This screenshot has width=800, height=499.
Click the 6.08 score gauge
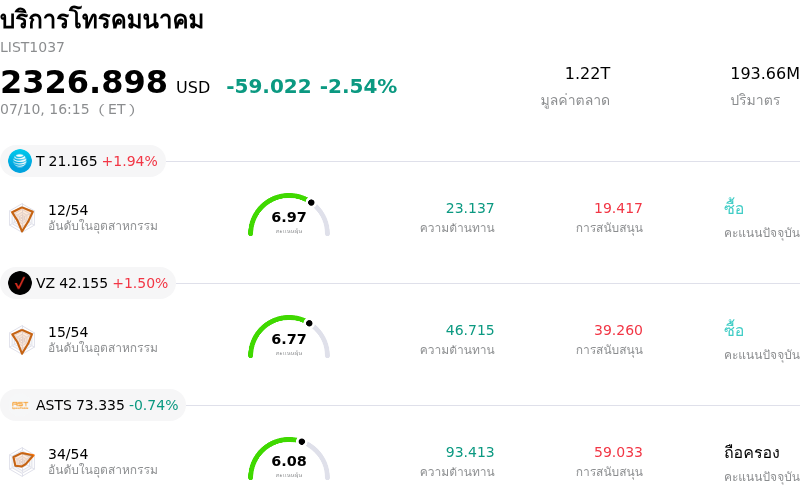[x=289, y=459]
